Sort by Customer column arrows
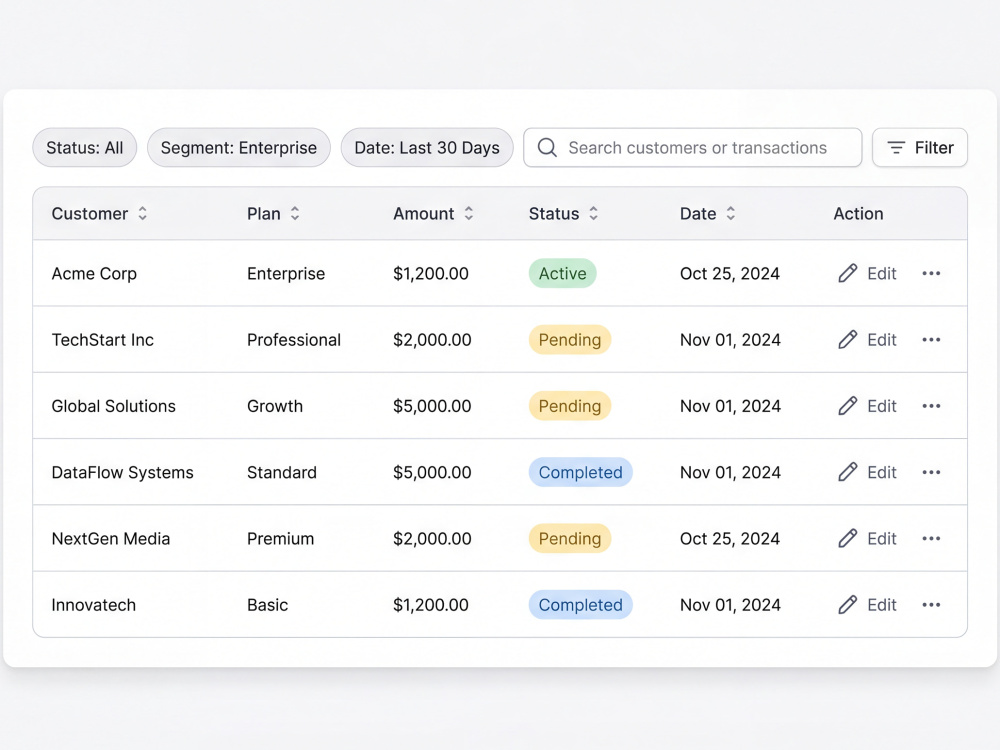1000x750 pixels. click(x=143, y=213)
